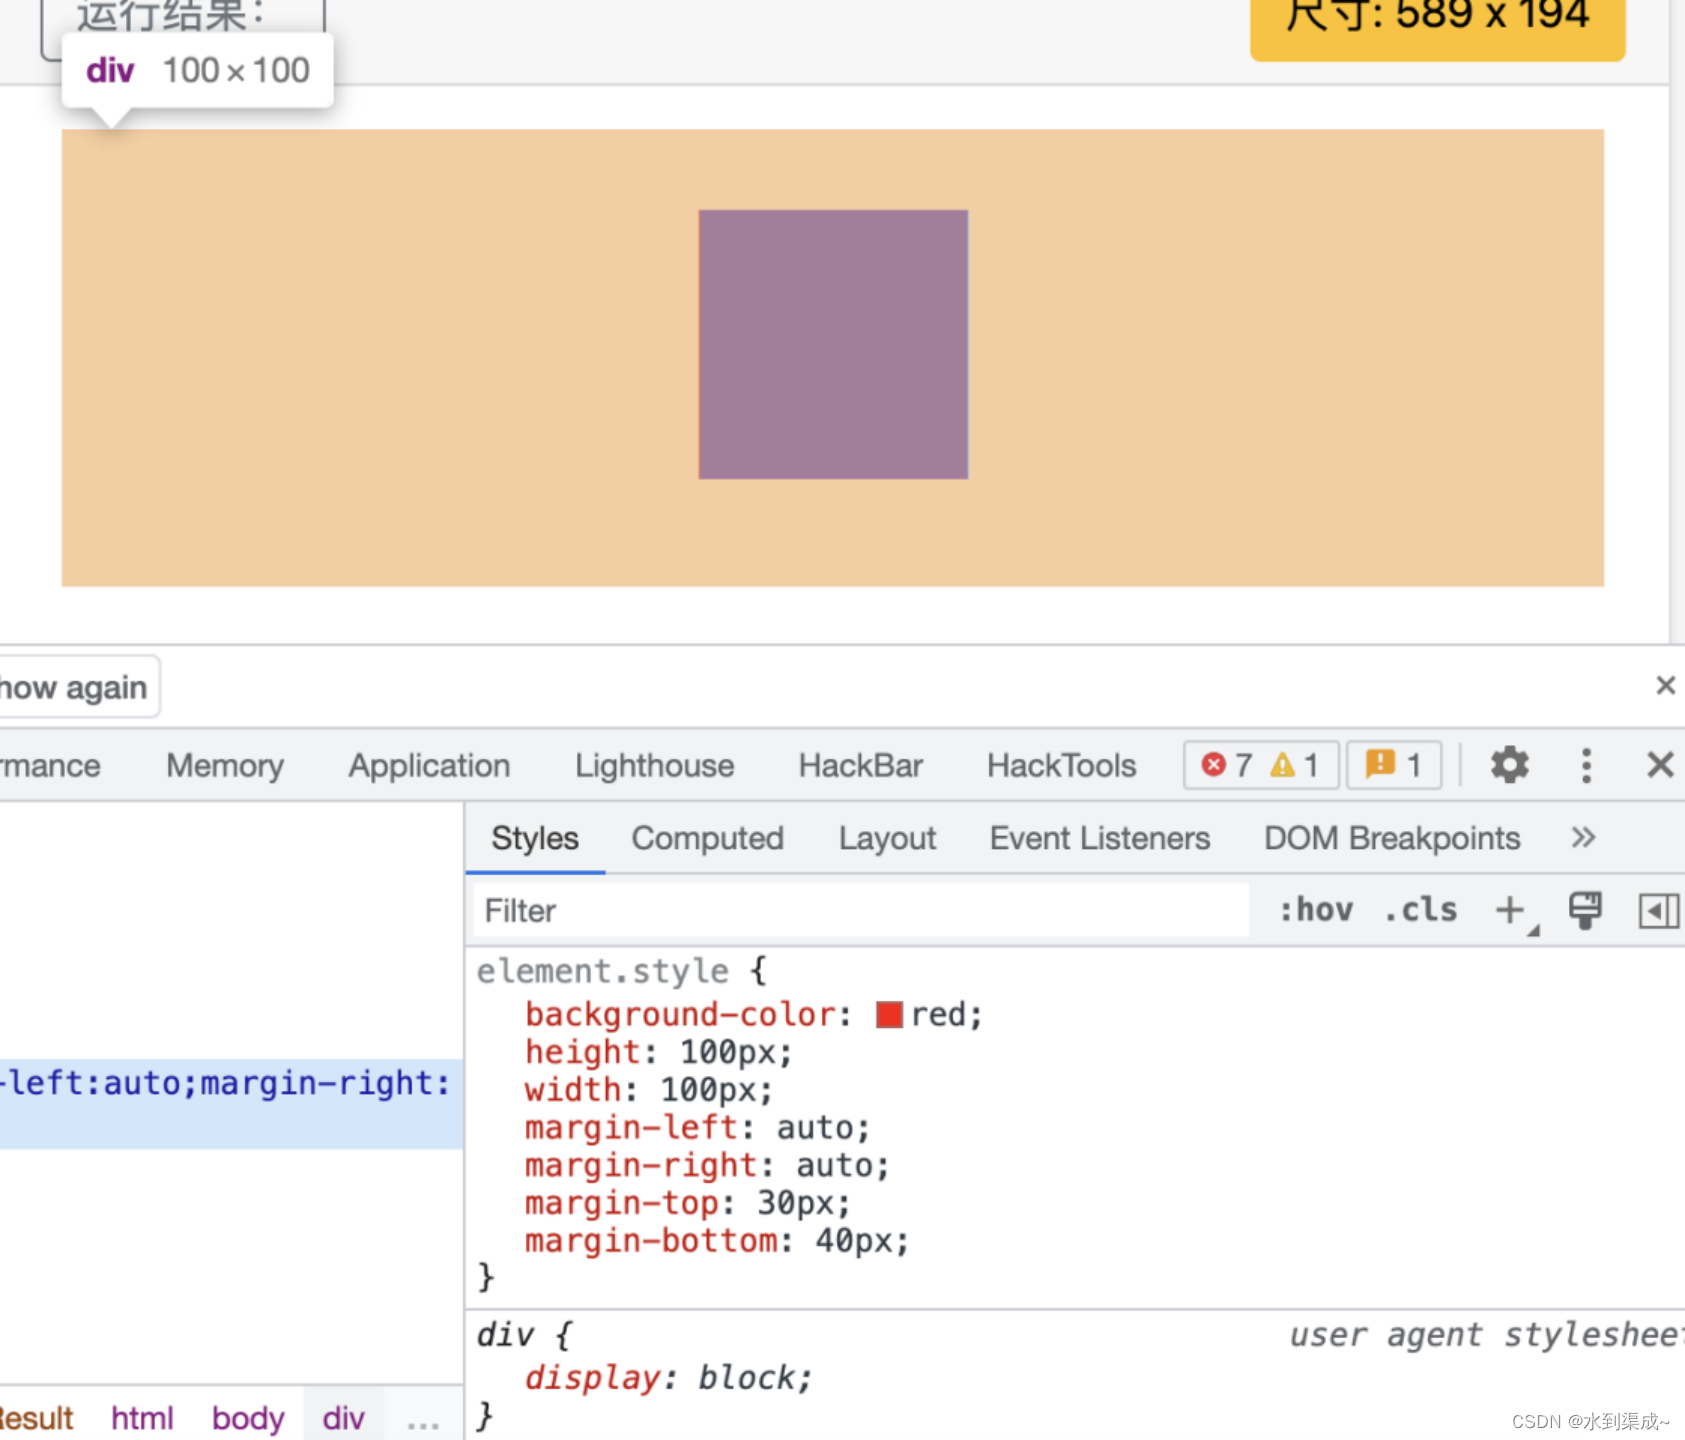This screenshot has height=1440, width=1685.
Task: Click the 'user agent stylesheet' label
Action: point(1486,1335)
